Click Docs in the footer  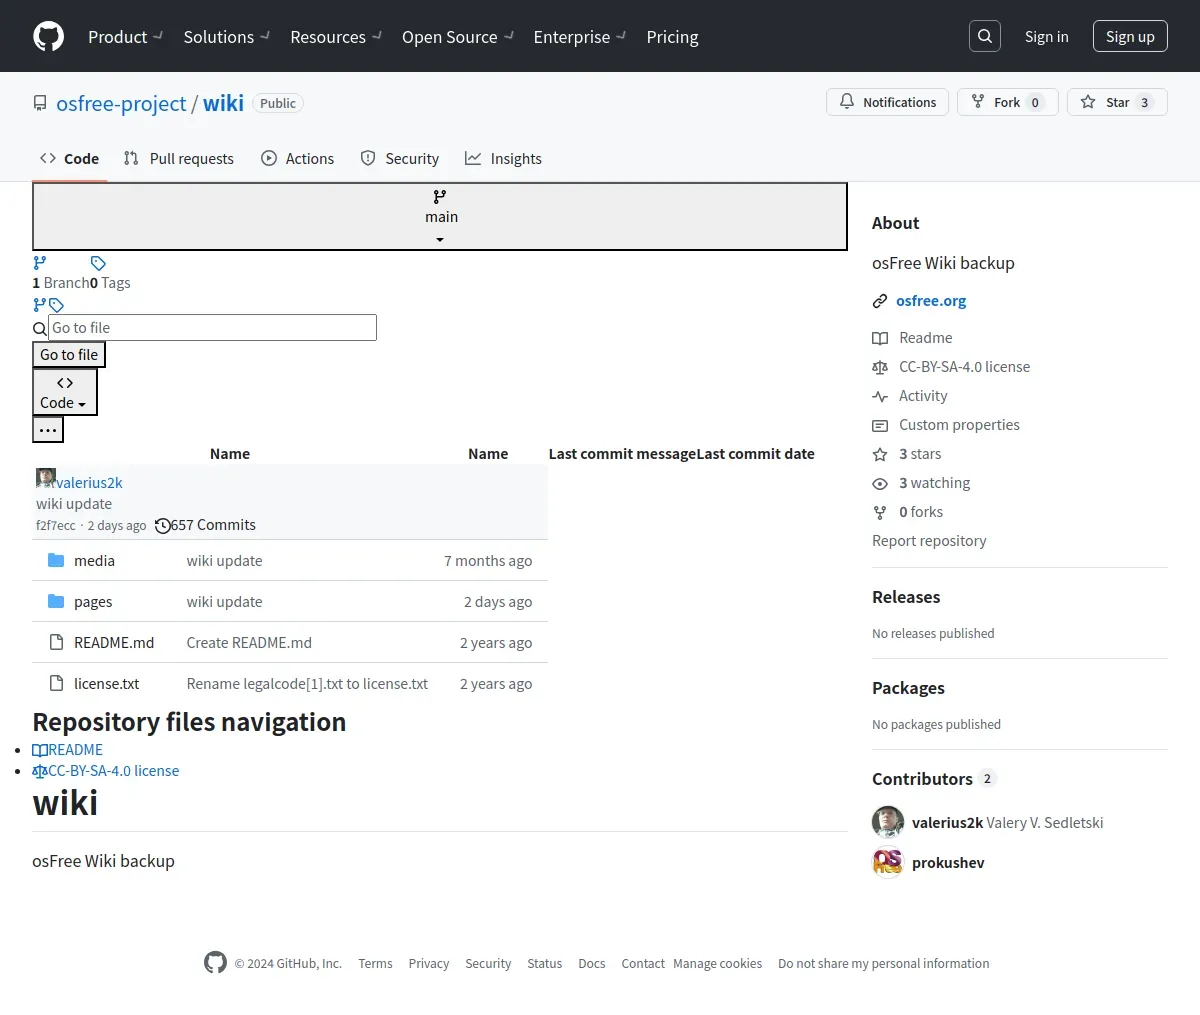click(x=592, y=963)
